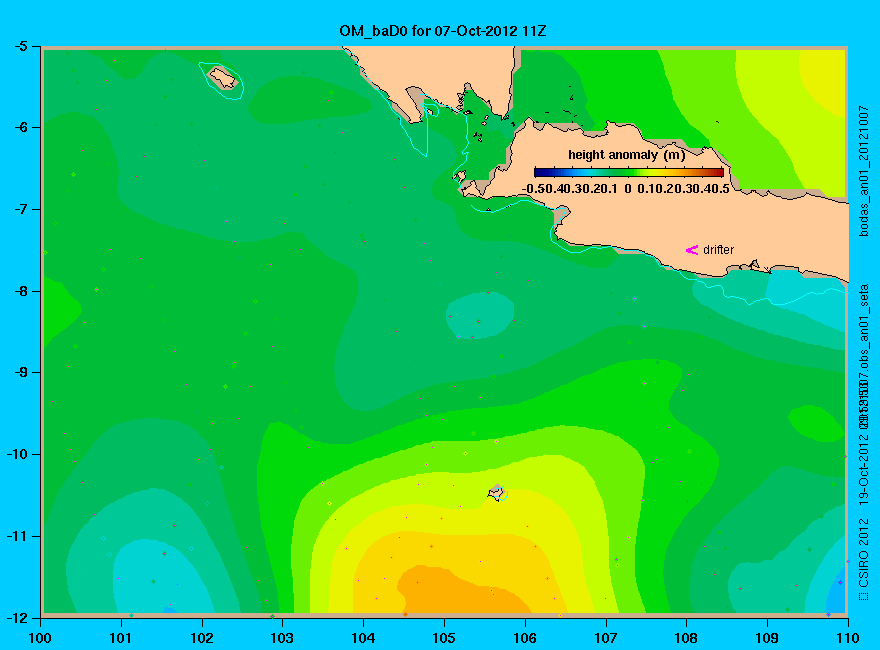The height and width of the screenshot is (650, 880).
Task: Click the 'CSIRO 2012' copyright text
Action: (x=864, y=553)
